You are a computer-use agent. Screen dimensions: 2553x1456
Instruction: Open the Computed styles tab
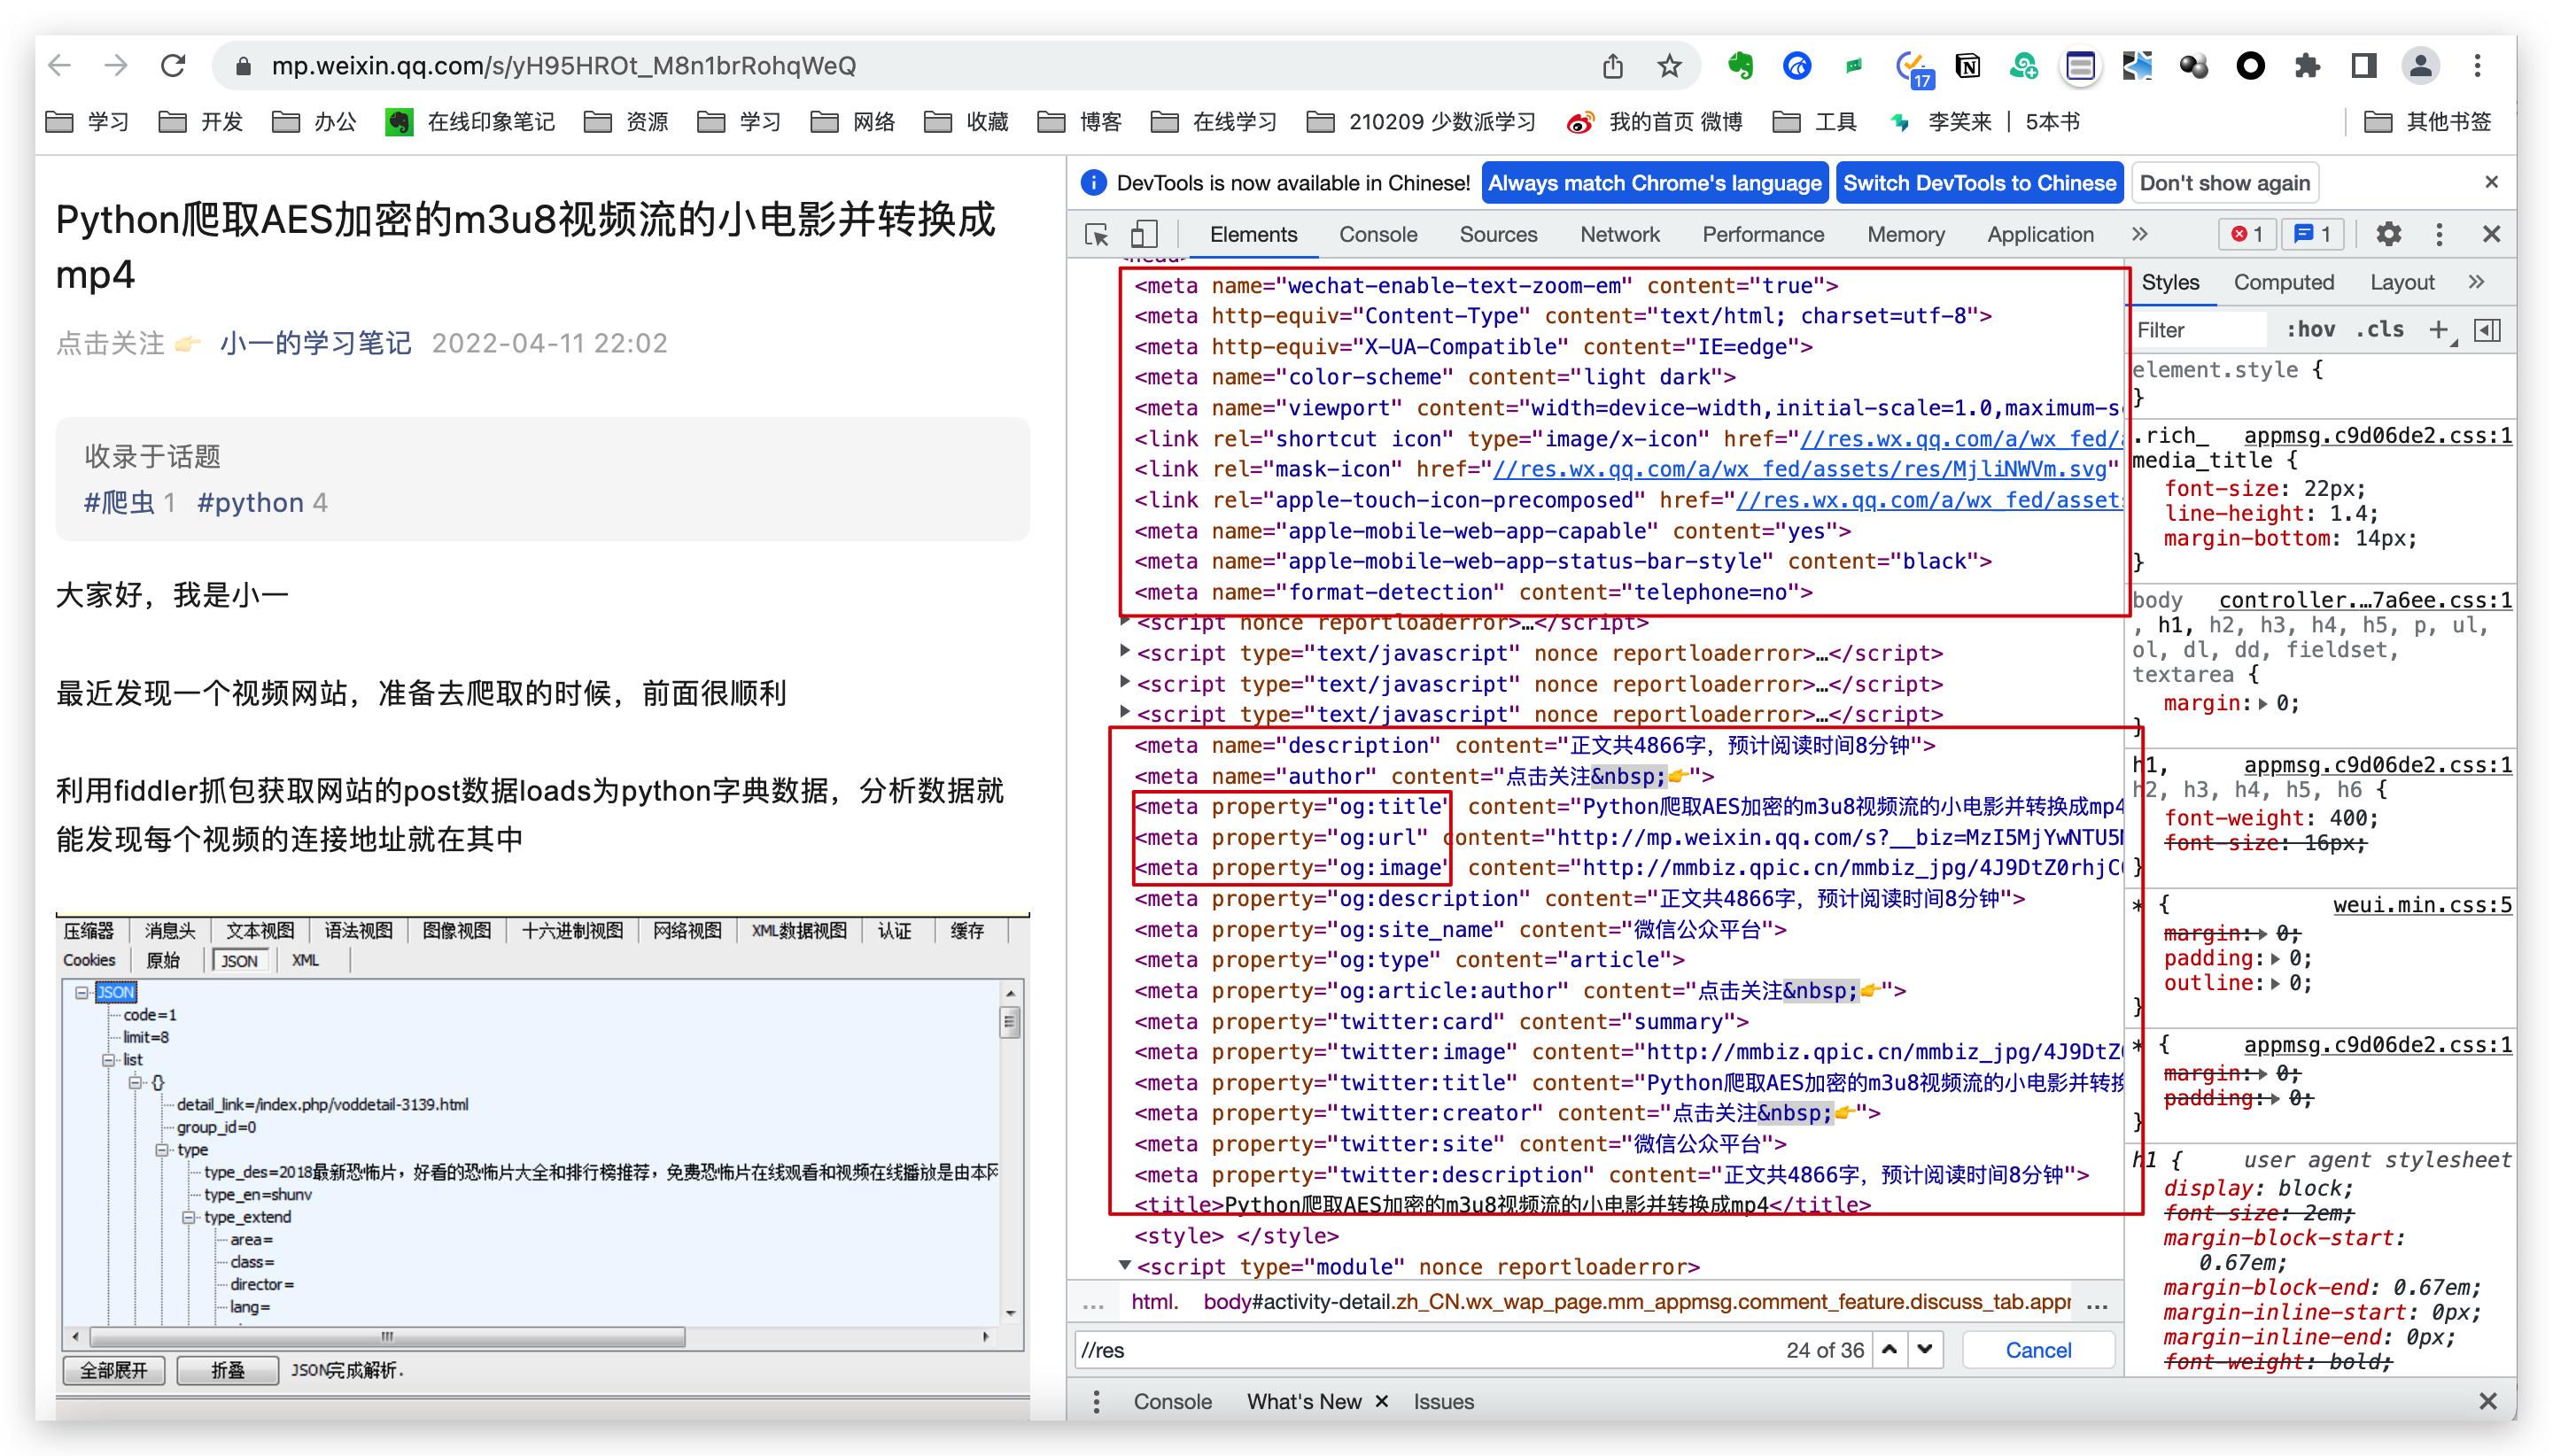[2283, 283]
